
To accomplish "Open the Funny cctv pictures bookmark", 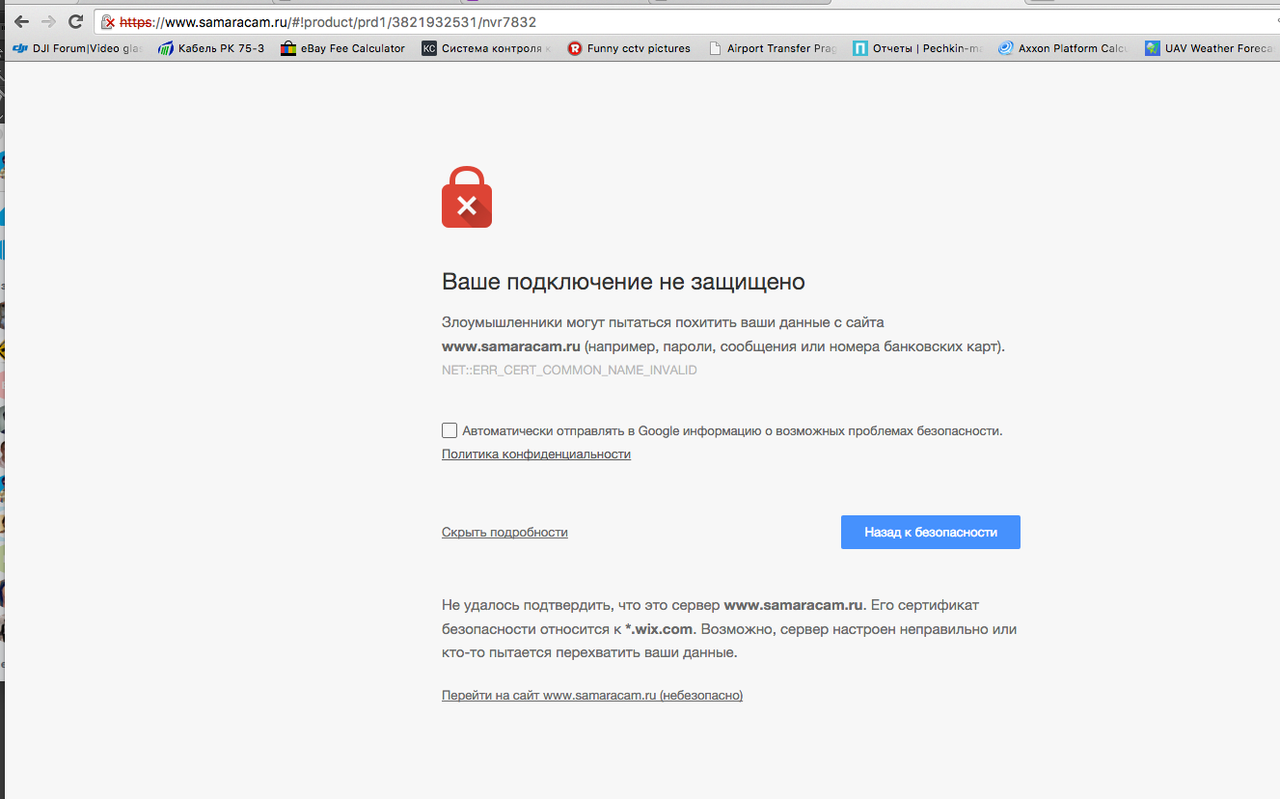I will [x=629, y=48].
